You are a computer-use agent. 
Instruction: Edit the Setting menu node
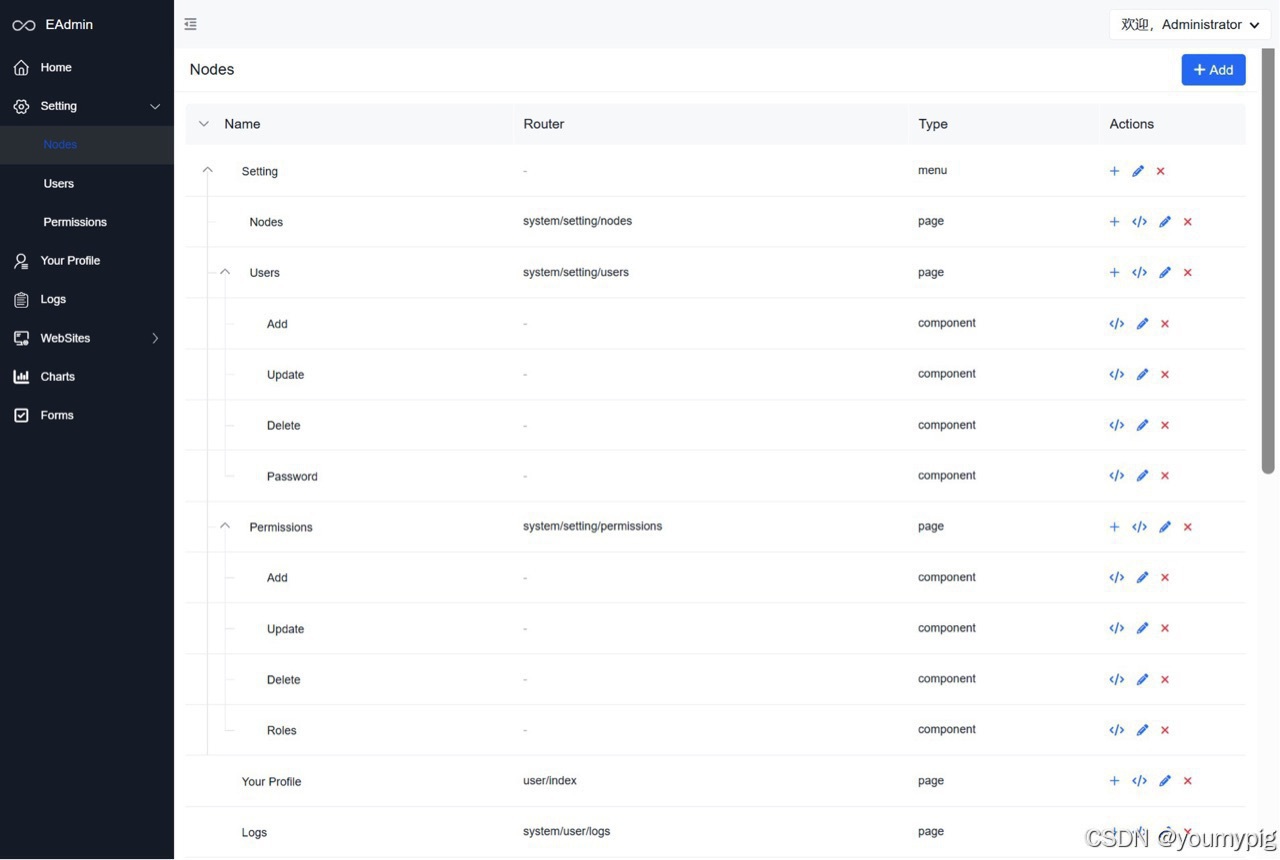pyautogui.click(x=1138, y=171)
